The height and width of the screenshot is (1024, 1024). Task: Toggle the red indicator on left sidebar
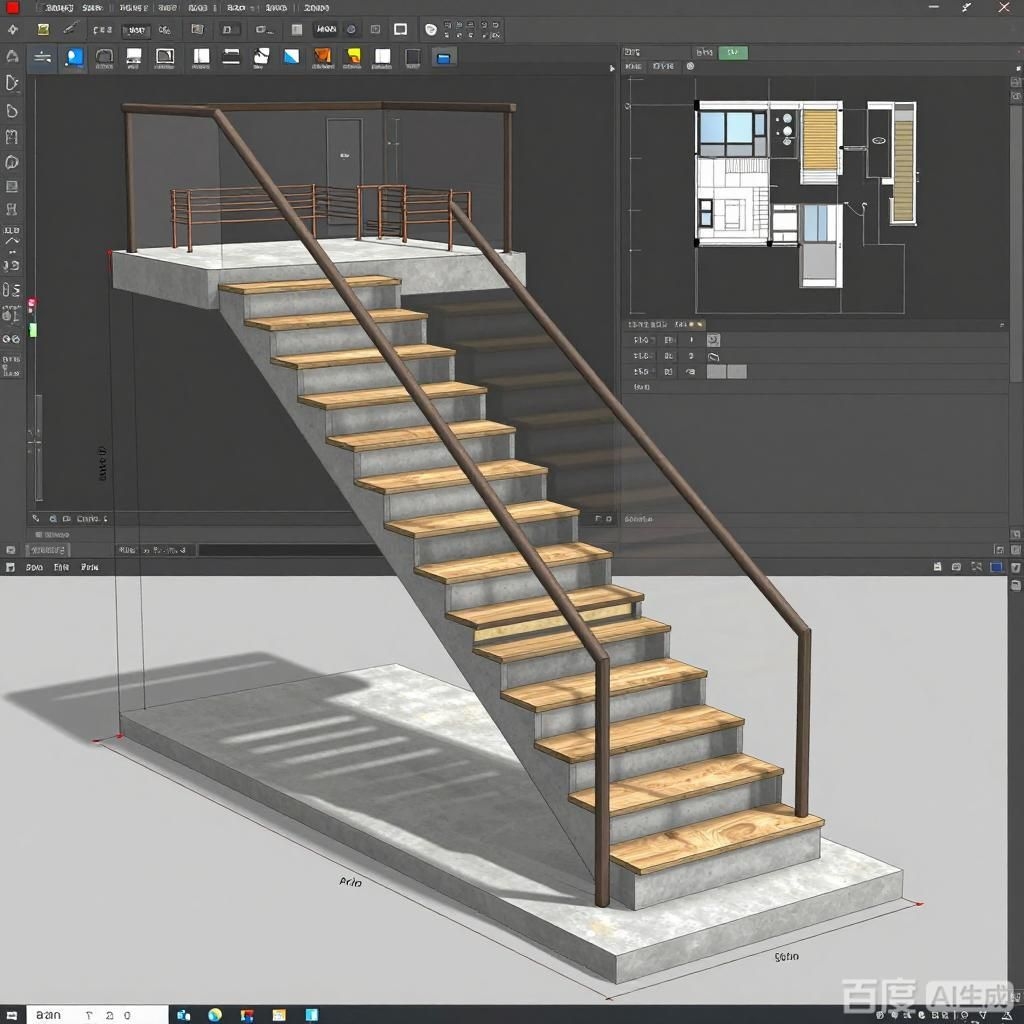(x=32, y=303)
